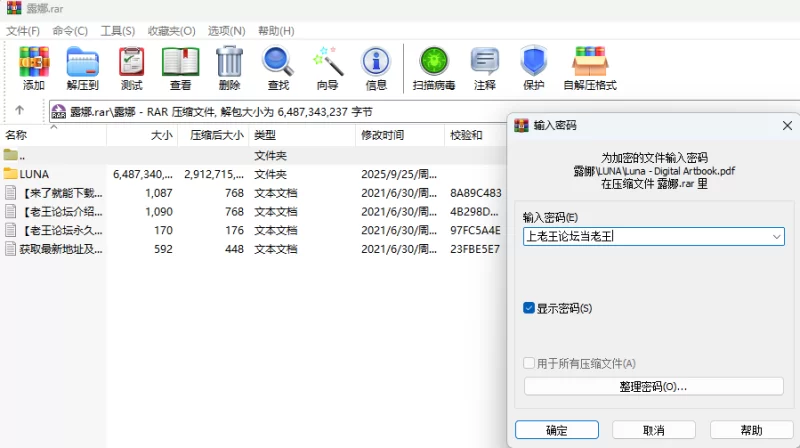Image resolution: width=800 pixels, height=448 pixels.
Task: Close the 输入密码 dialog
Action: tap(787, 126)
